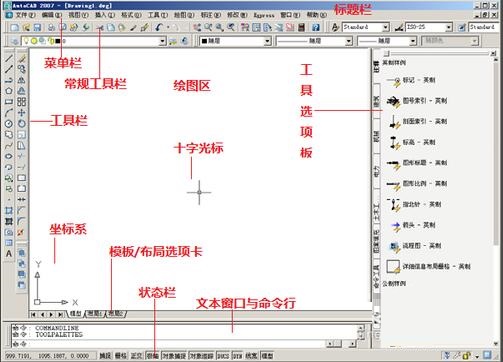Click the Dimension Style icon beside ISO-25

[x=399, y=28]
